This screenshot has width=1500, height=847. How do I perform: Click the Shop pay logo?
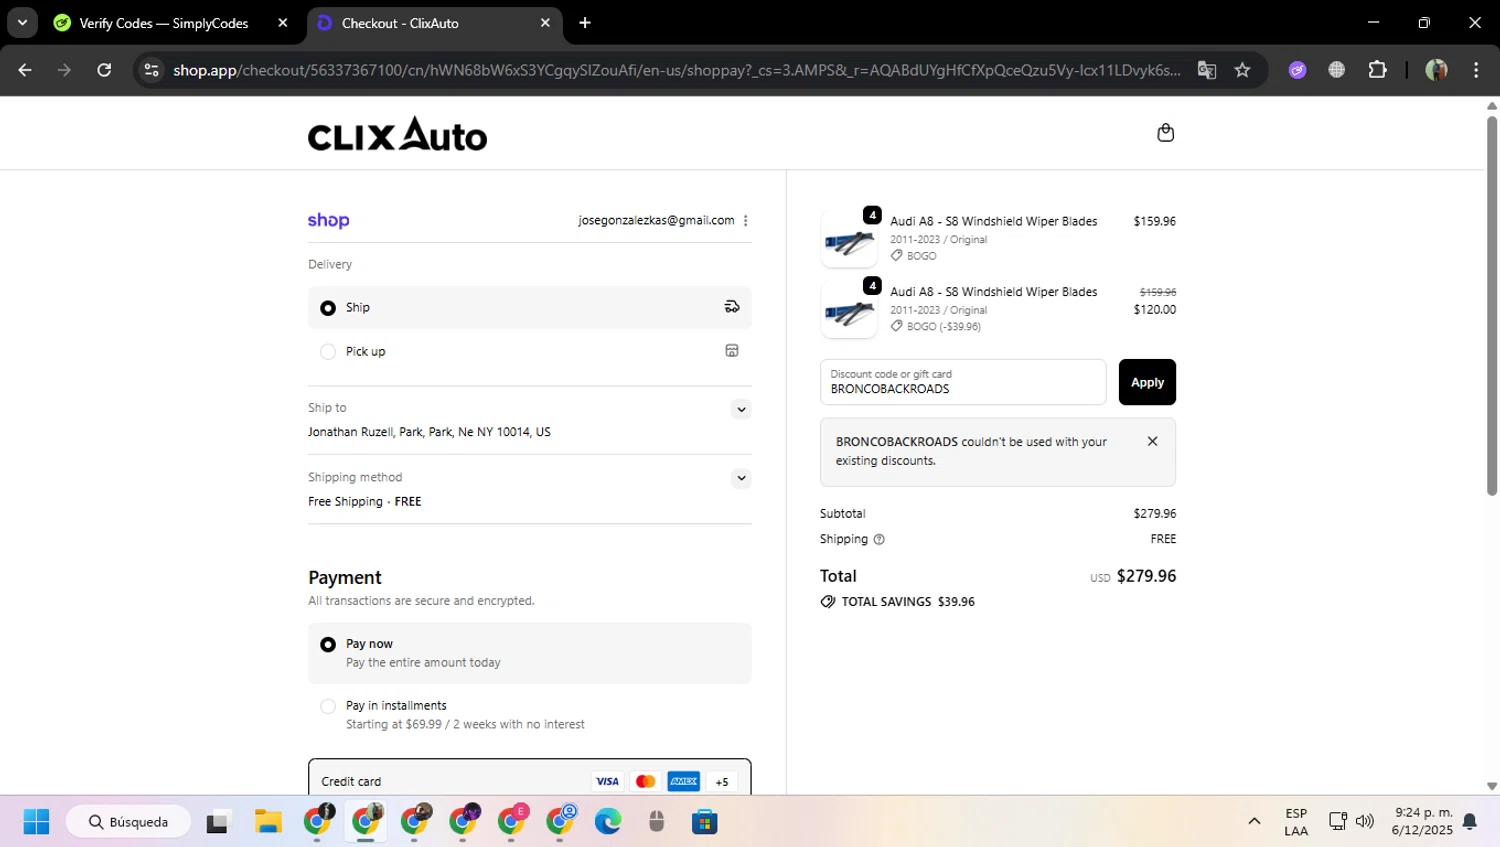click(x=328, y=220)
